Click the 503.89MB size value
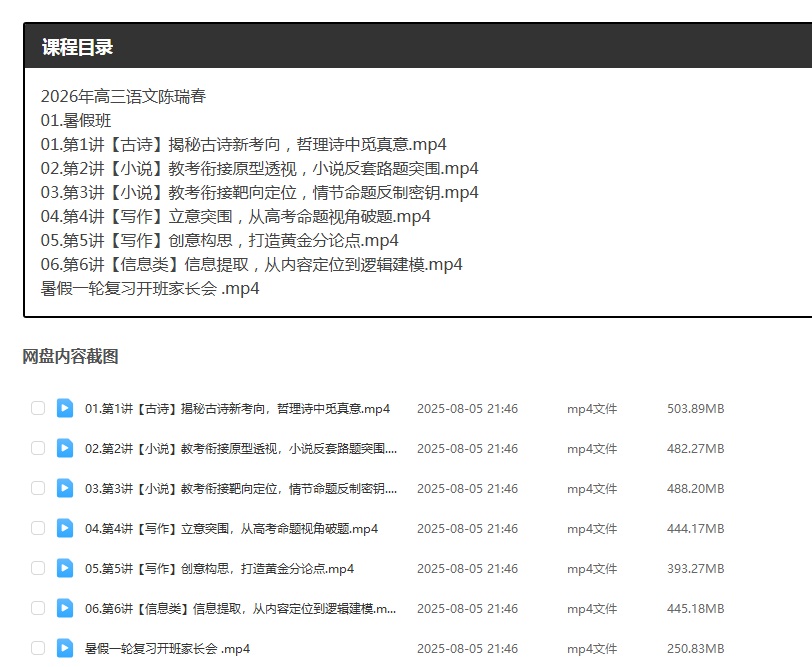The width and height of the screenshot is (812, 667). [x=695, y=409]
